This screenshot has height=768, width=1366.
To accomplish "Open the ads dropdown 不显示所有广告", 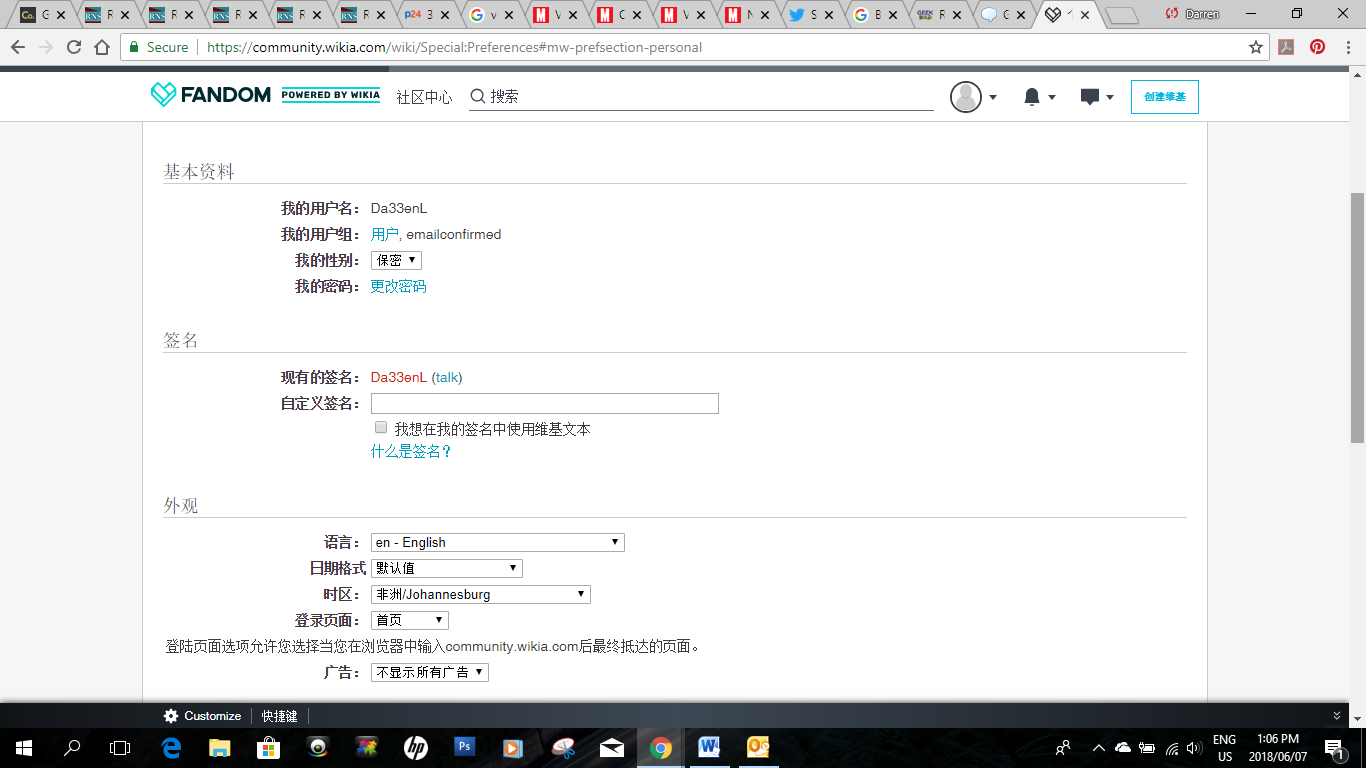I will (429, 672).
